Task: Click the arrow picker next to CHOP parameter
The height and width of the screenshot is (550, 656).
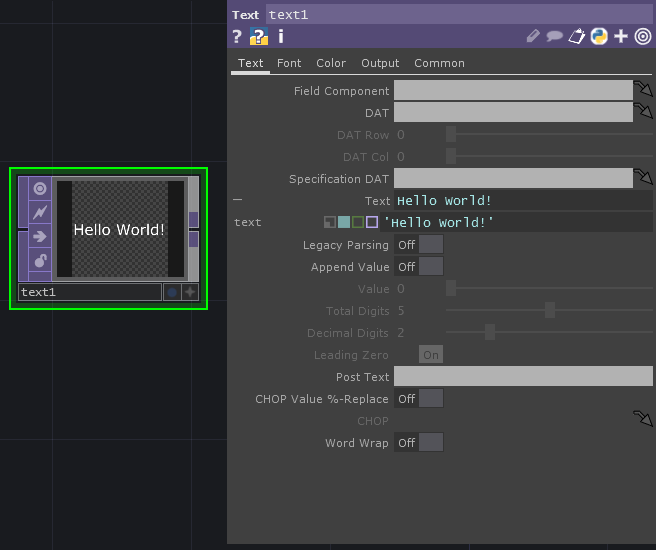Action: tap(643, 419)
